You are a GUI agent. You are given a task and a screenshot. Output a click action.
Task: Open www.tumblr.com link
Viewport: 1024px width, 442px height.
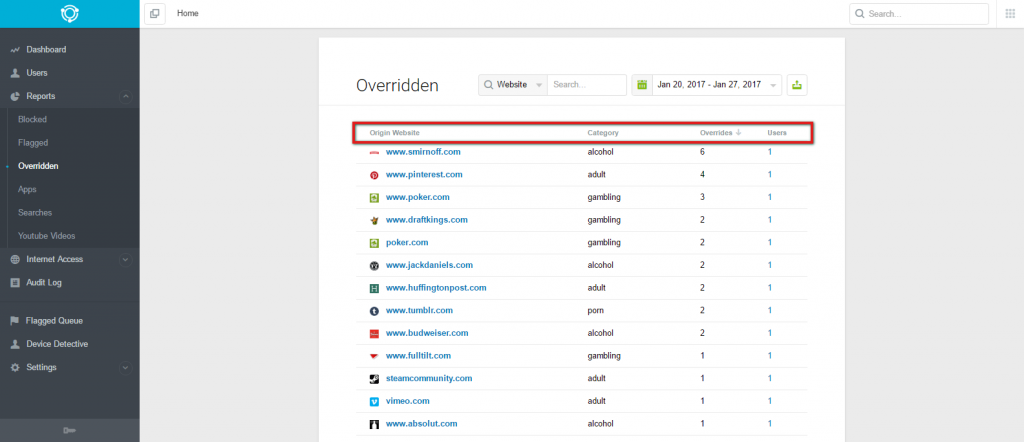point(419,310)
